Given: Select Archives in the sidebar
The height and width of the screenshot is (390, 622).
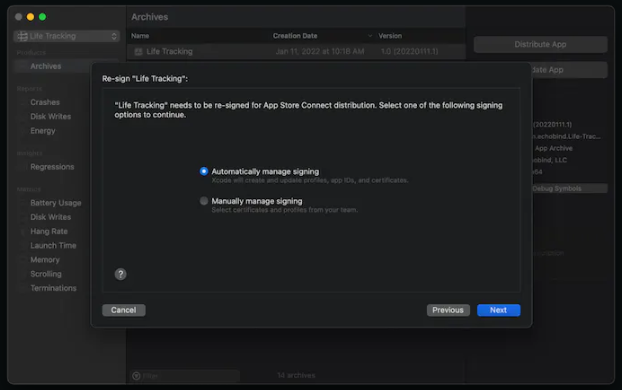Looking at the screenshot, I should (46, 66).
